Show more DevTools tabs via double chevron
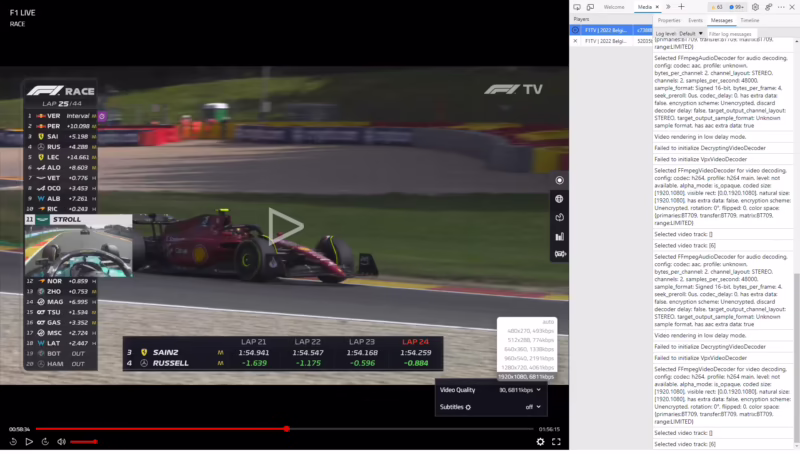 (x=668, y=7)
